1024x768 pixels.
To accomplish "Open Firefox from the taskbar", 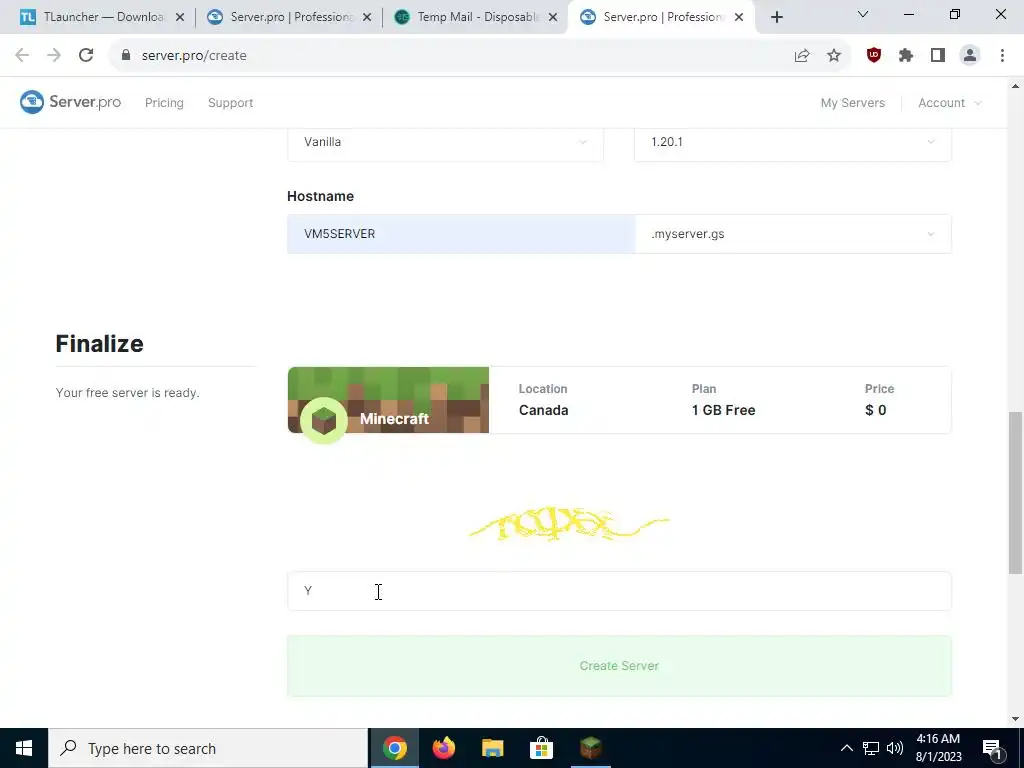I will pyautogui.click(x=443, y=748).
